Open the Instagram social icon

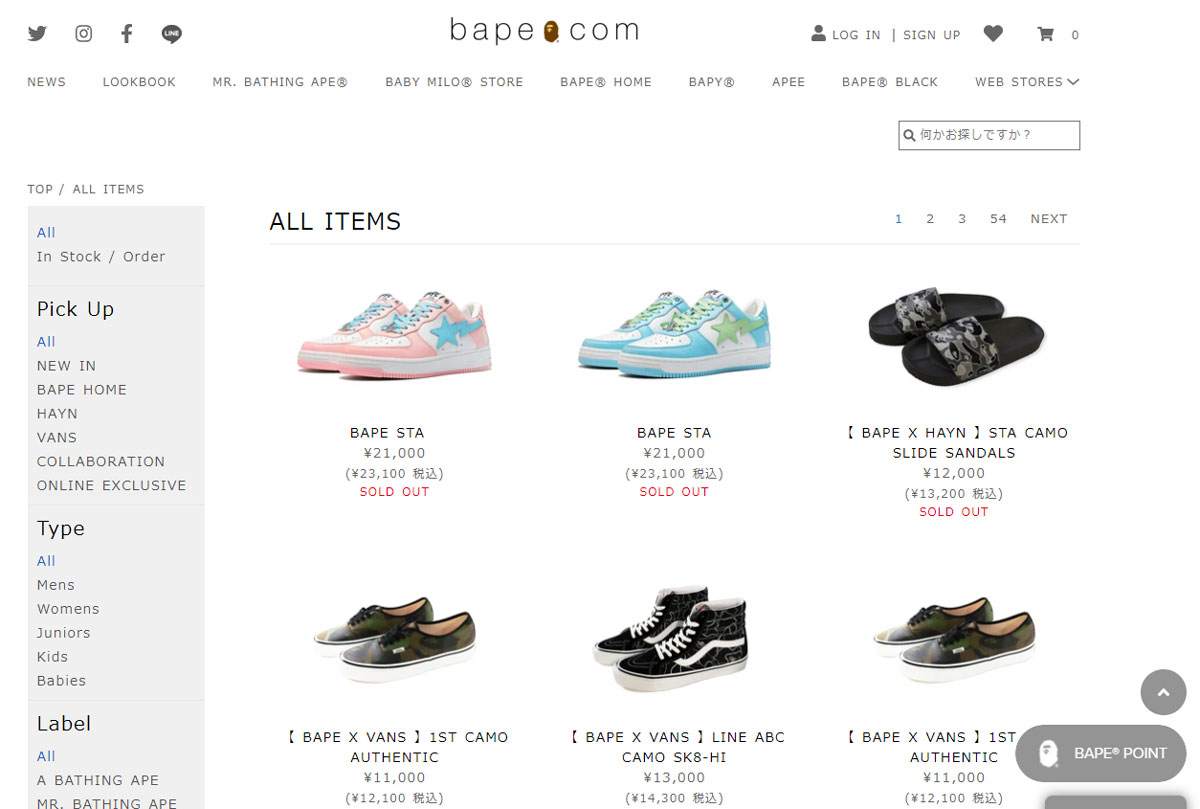(84, 34)
